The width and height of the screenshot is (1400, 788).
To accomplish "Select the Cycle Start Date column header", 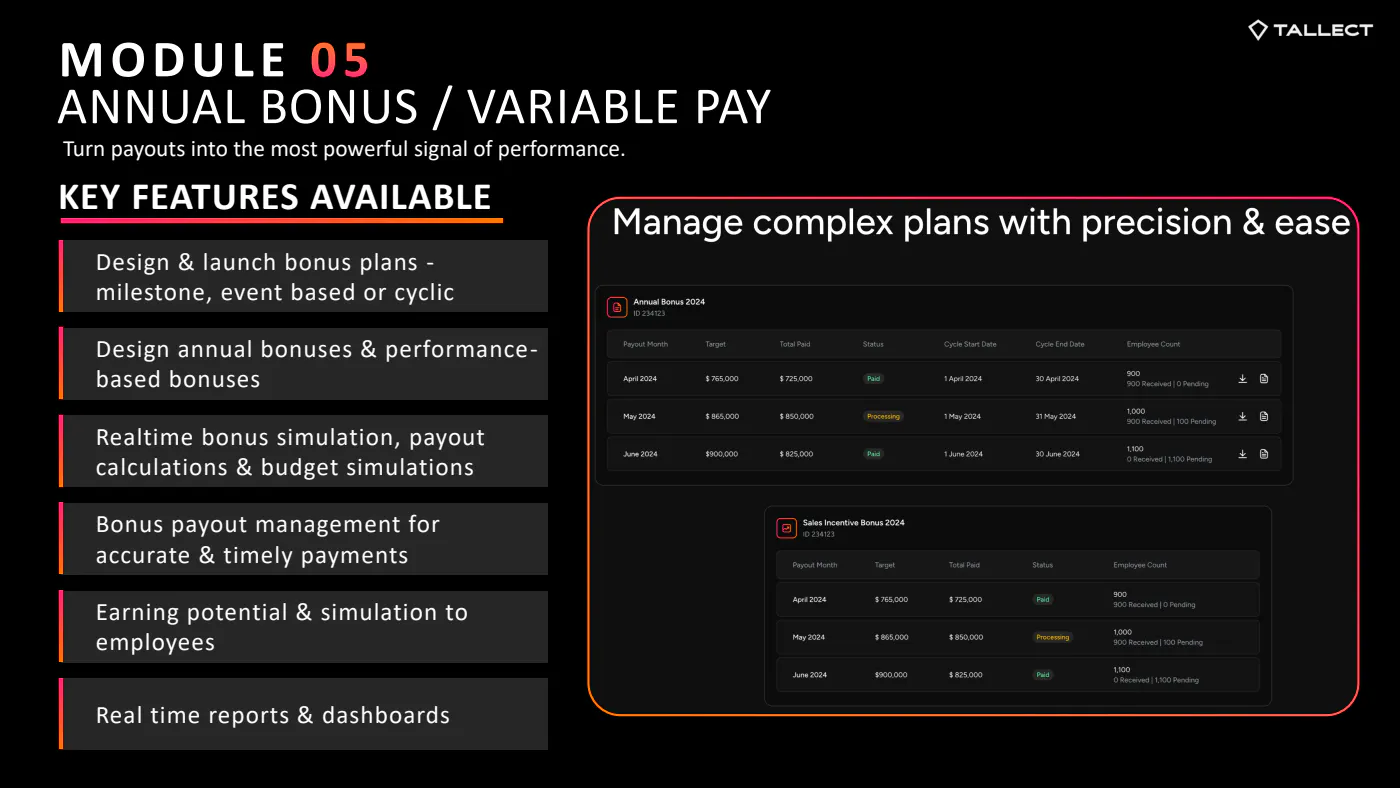I will tap(970, 344).
